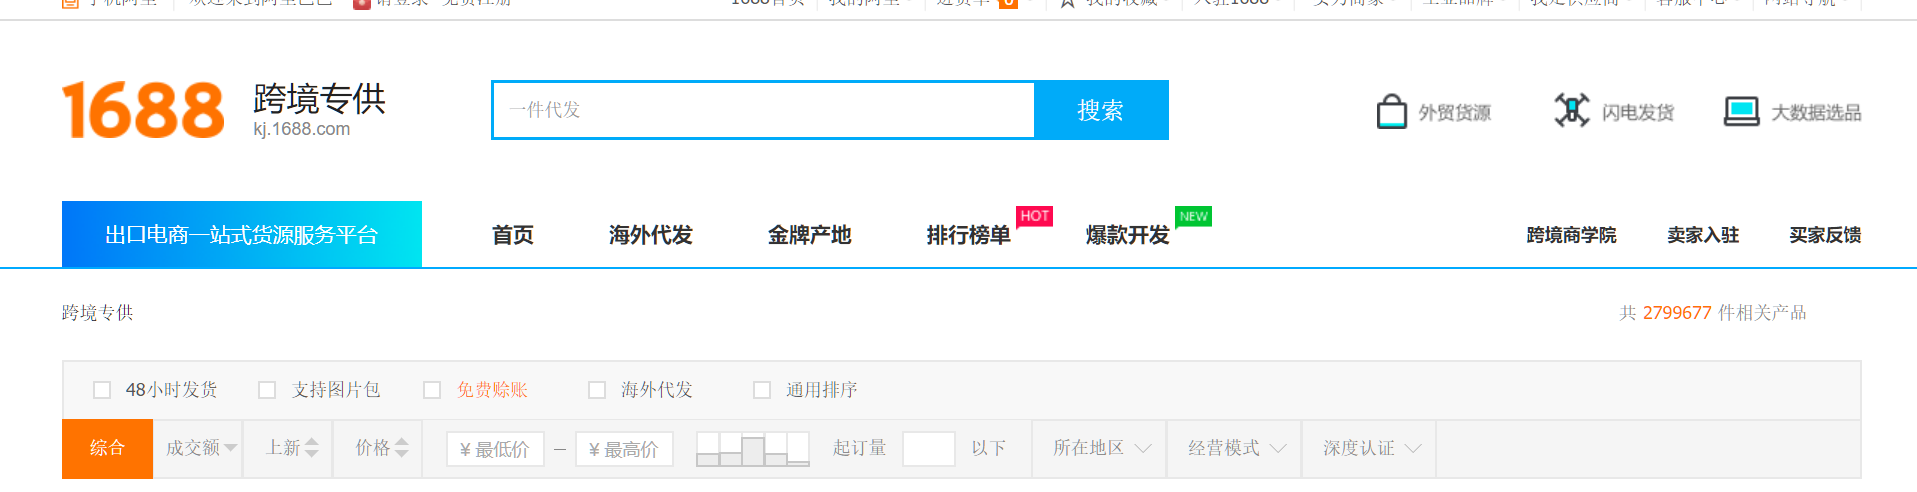Click the 价格 sort arrows
Image resolution: width=1917 pixels, height=492 pixels.
(402, 448)
